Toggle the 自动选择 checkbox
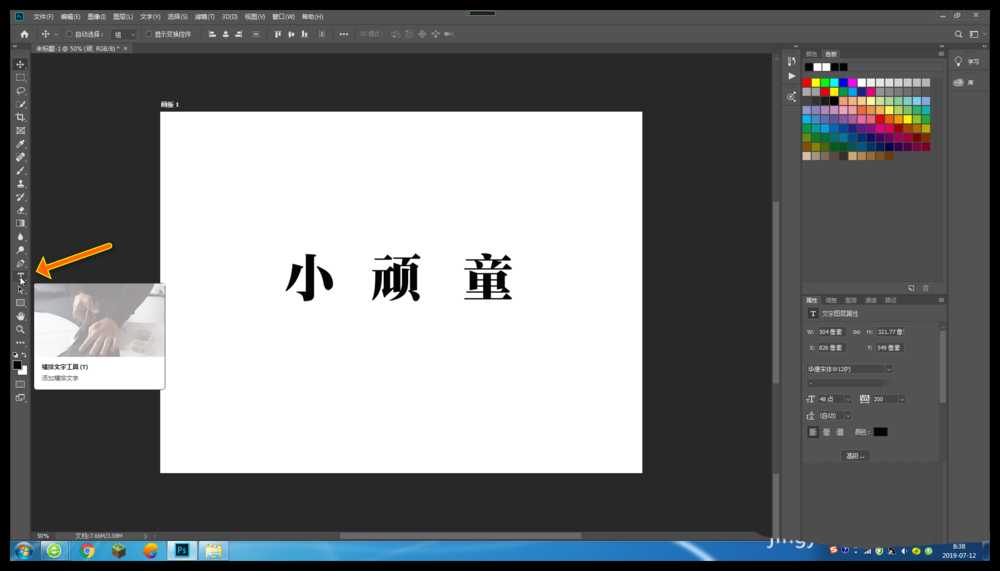 point(70,34)
